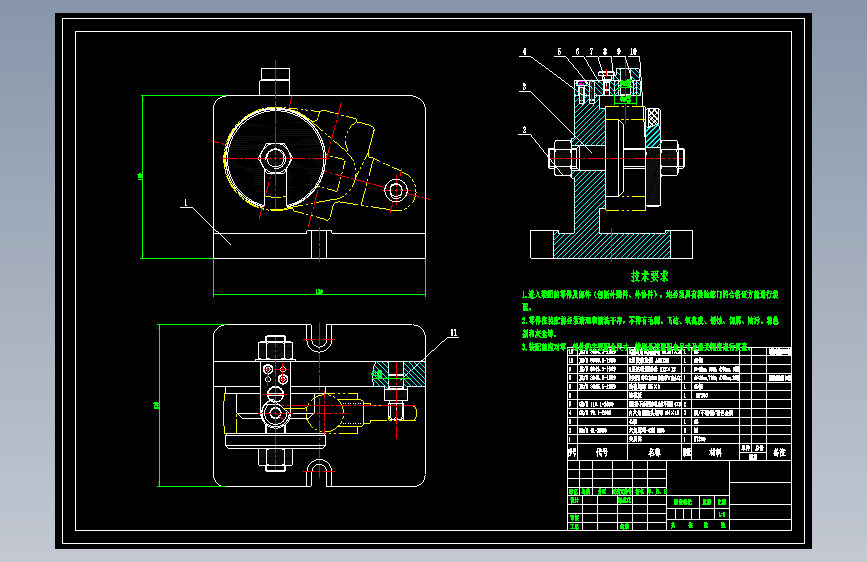Click the green horizontal dimension below front view
This screenshot has height=562, width=867.
[x=320, y=294]
